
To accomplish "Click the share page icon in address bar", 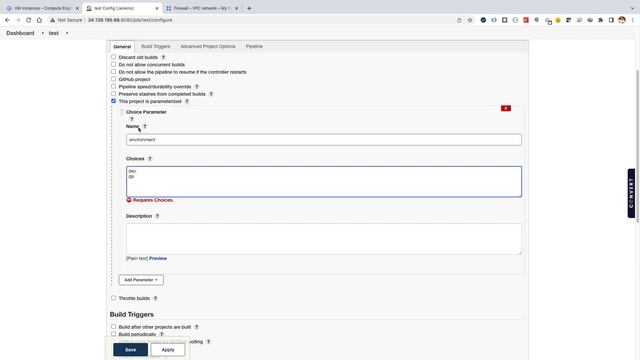I will [459, 20].
